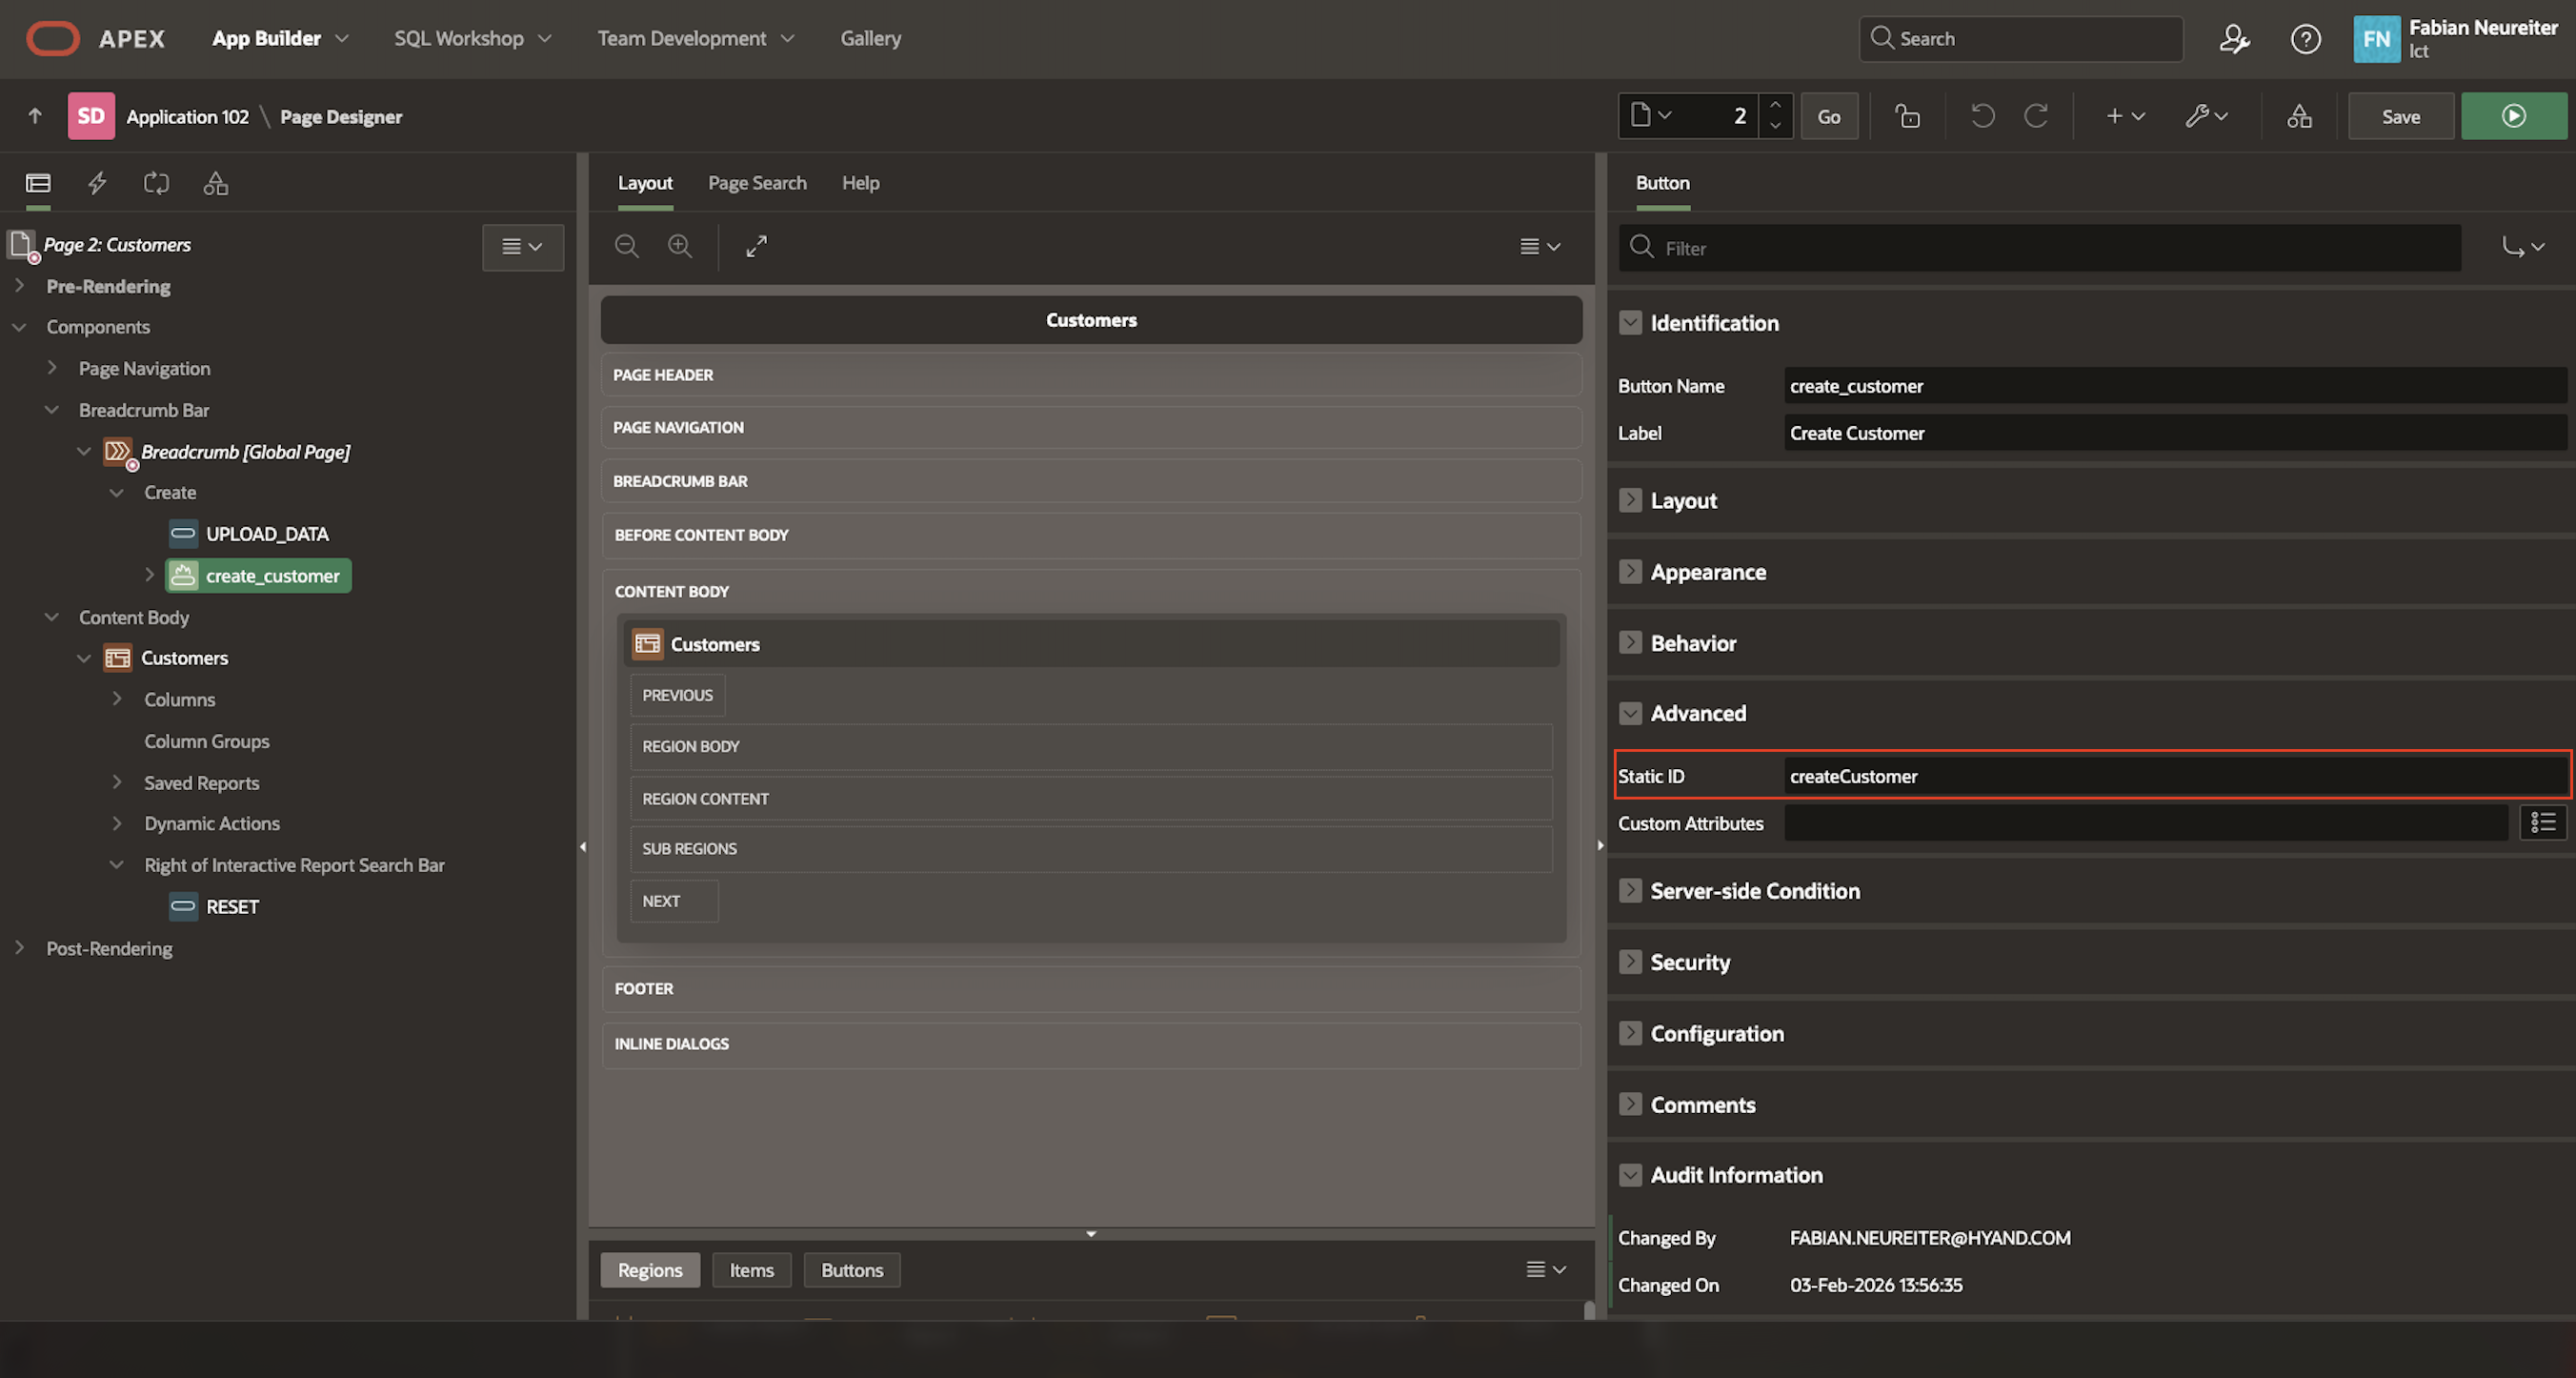
Task: Zoom in on the layout canvas
Action: [680, 246]
